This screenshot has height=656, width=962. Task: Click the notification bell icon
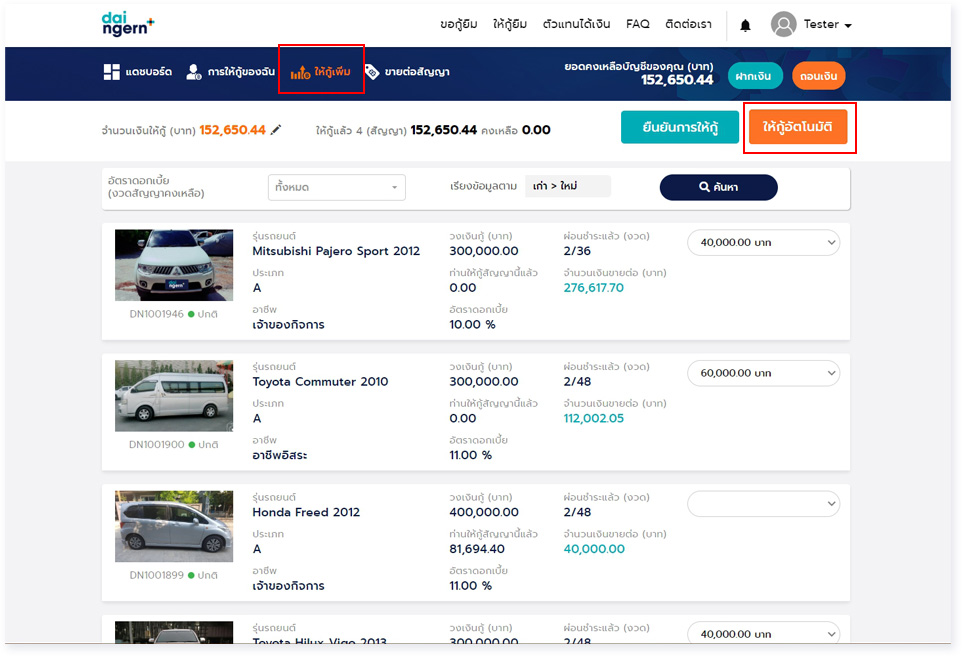click(745, 25)
